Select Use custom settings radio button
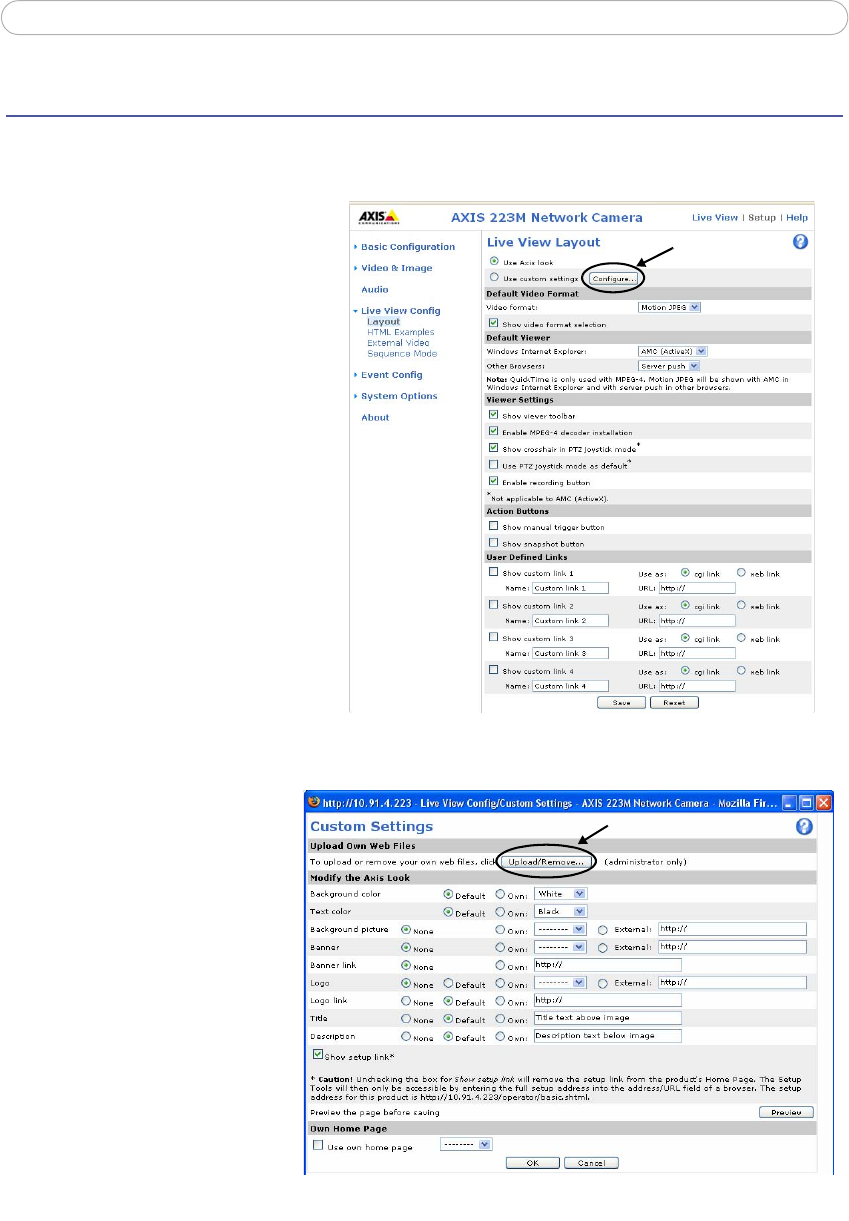The height and width of the screenshot is (1221, 849). (494, 277)
